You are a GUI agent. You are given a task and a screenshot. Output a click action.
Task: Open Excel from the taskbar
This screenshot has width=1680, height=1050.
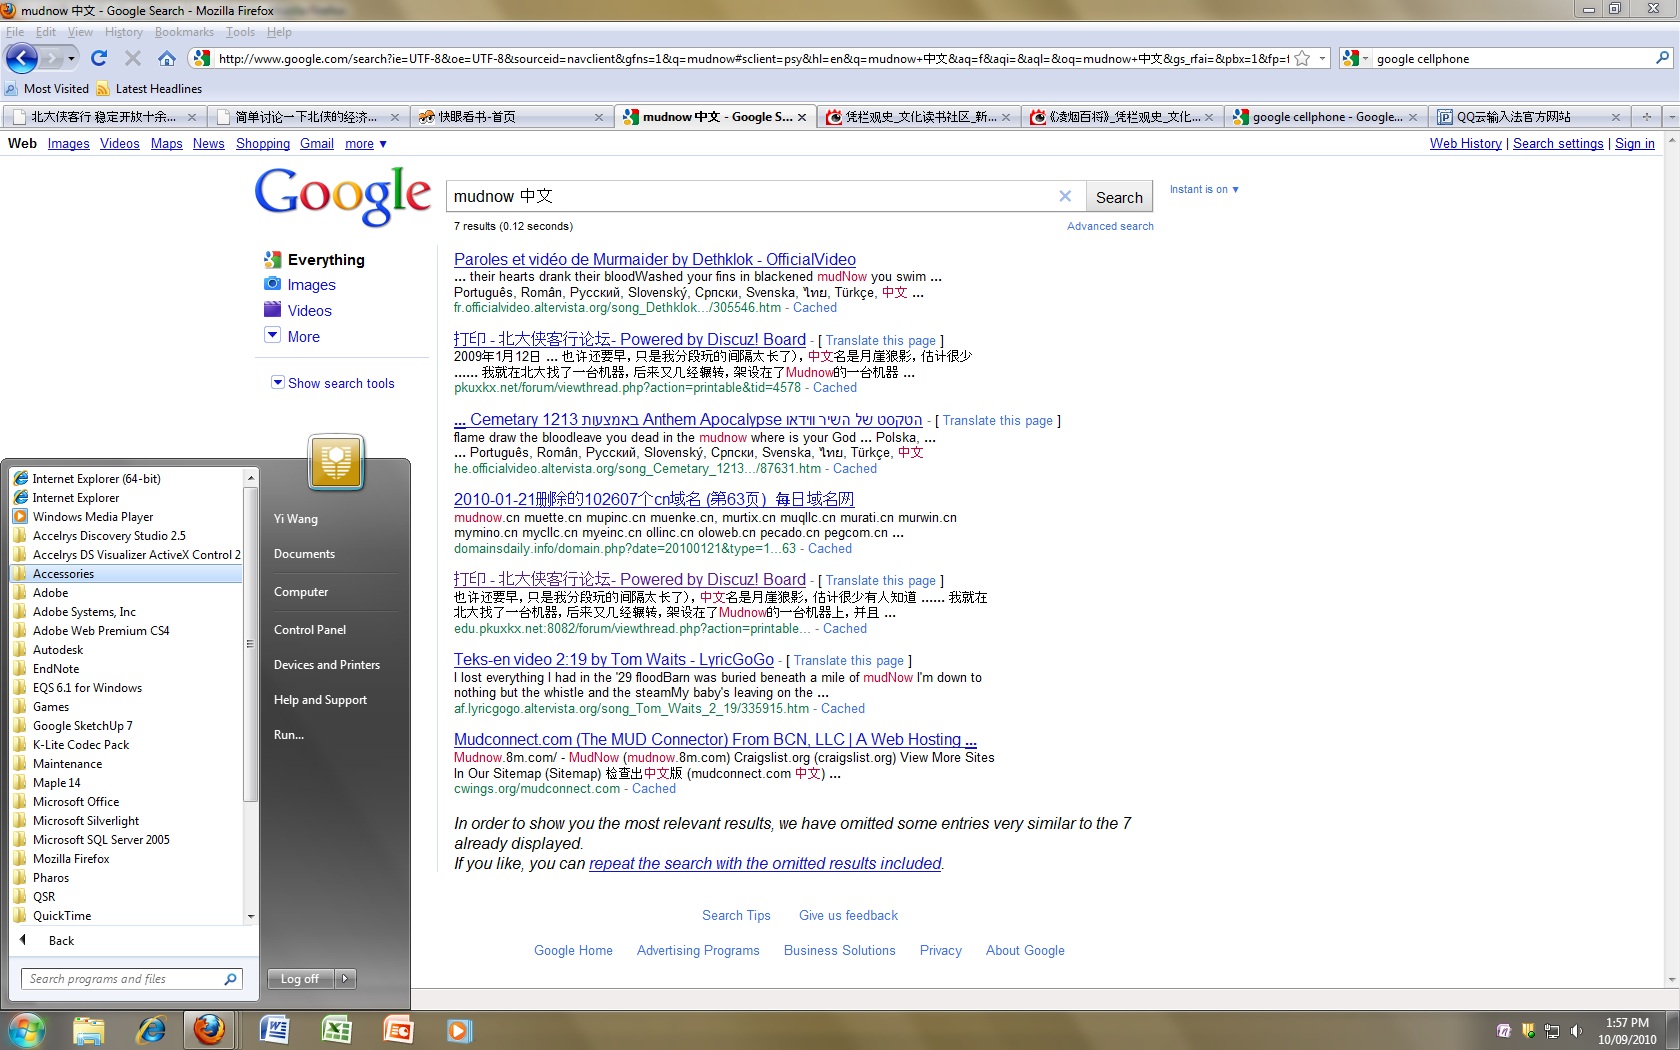tap(337, 1030)
